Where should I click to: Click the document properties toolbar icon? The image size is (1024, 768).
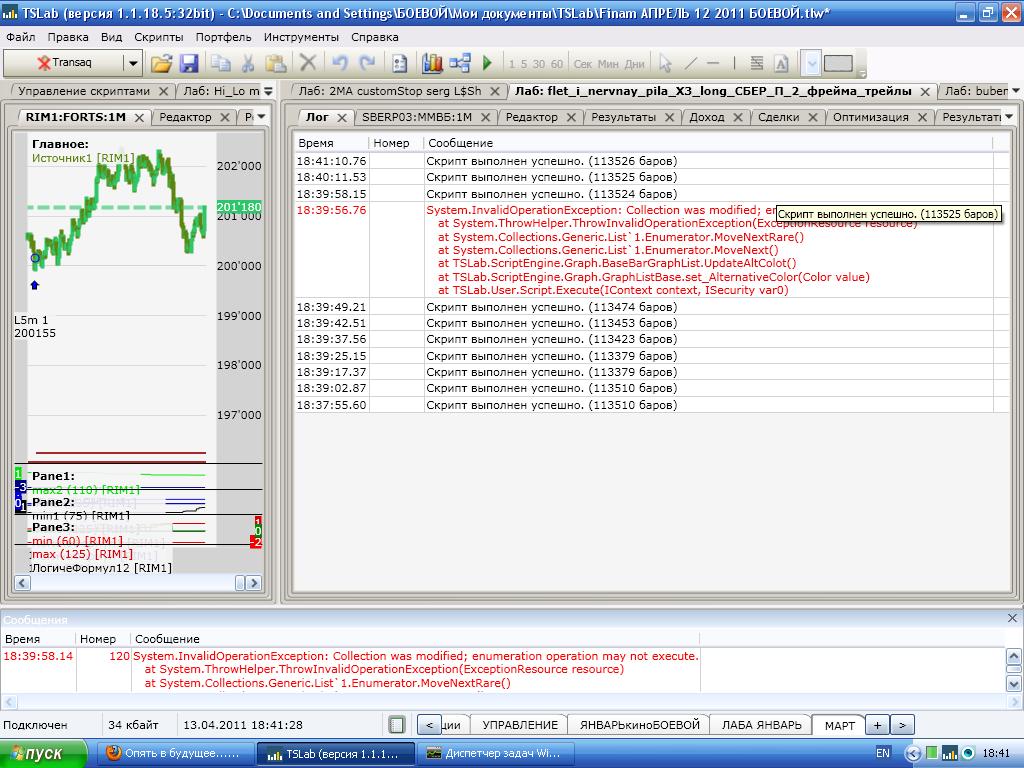[400, 63]
